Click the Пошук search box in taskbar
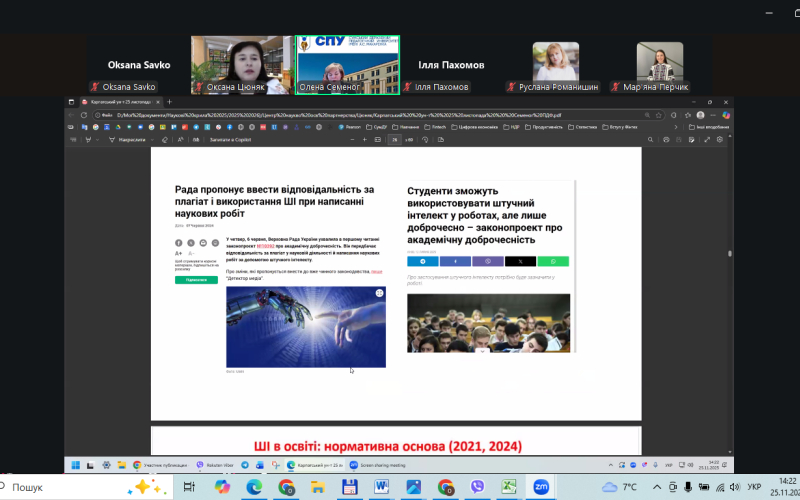The height and width of the screenshot is (500, 800). [60, 487]
